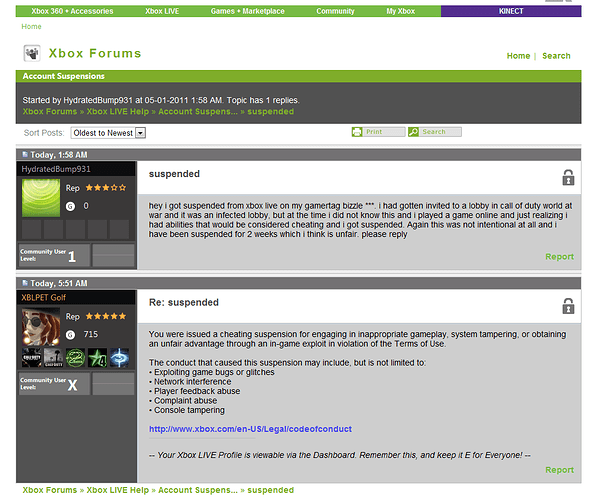The height and width of the screenshot is (500, 591).
Task: Go to forum Home link next to Search
Action: (x=518, y=56)
